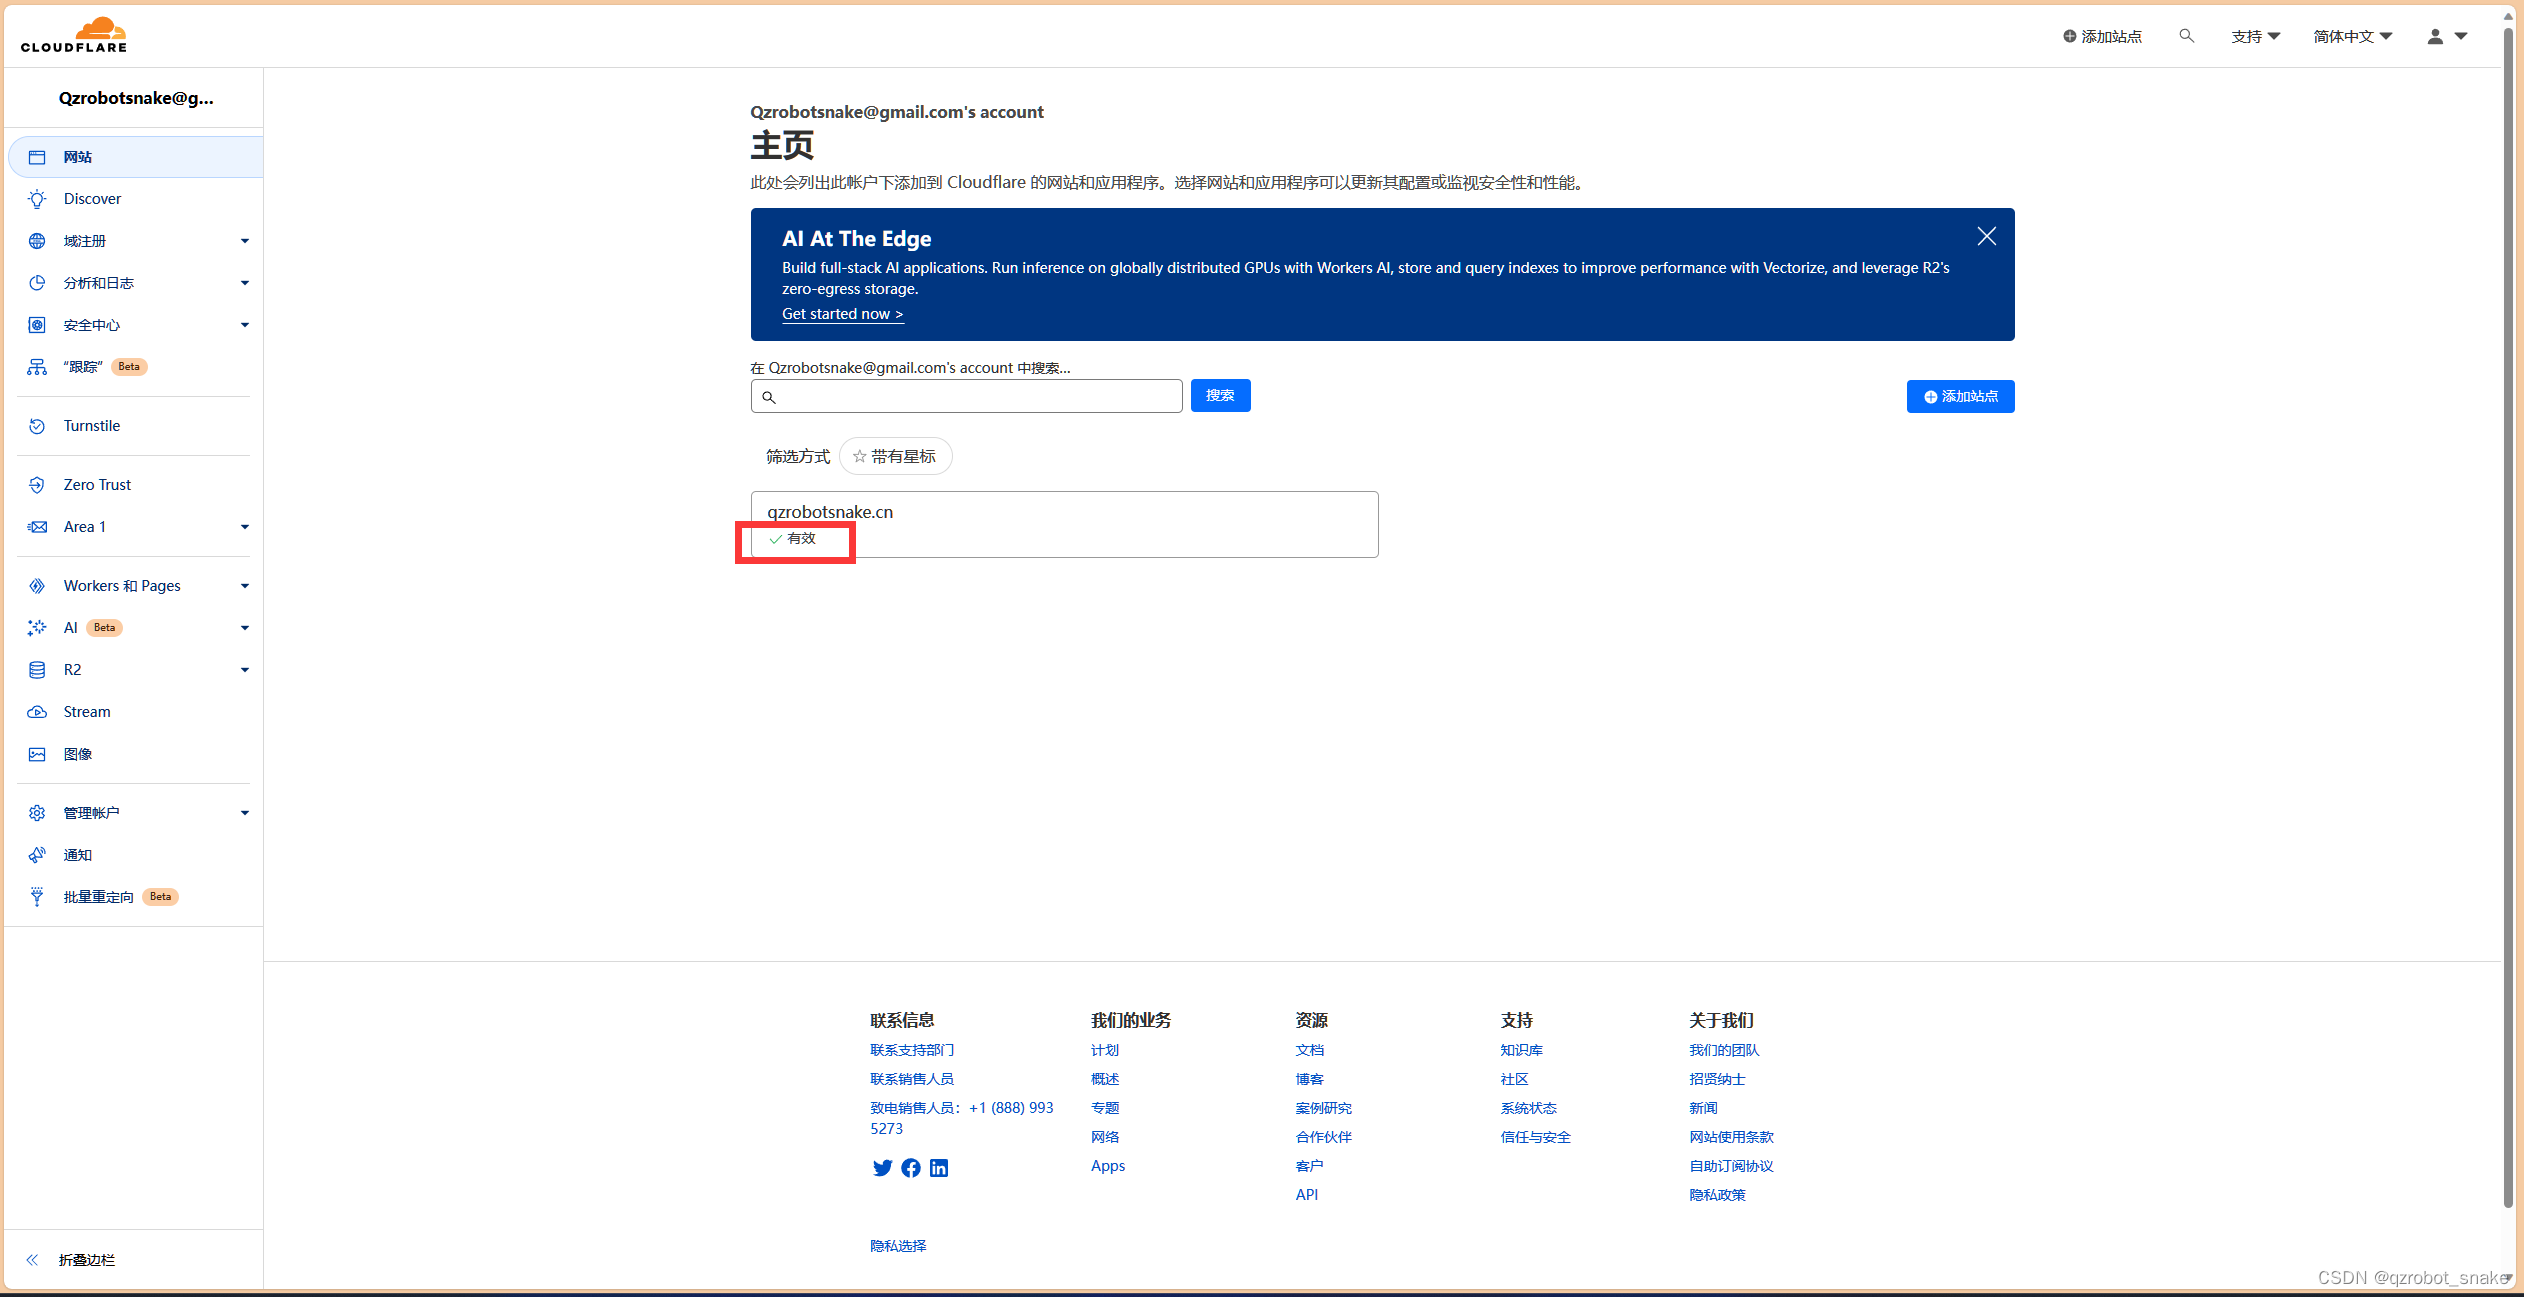
Task: Open the Cloudflare logo home link
Action: pyautogui.click(x=74, y=35)
